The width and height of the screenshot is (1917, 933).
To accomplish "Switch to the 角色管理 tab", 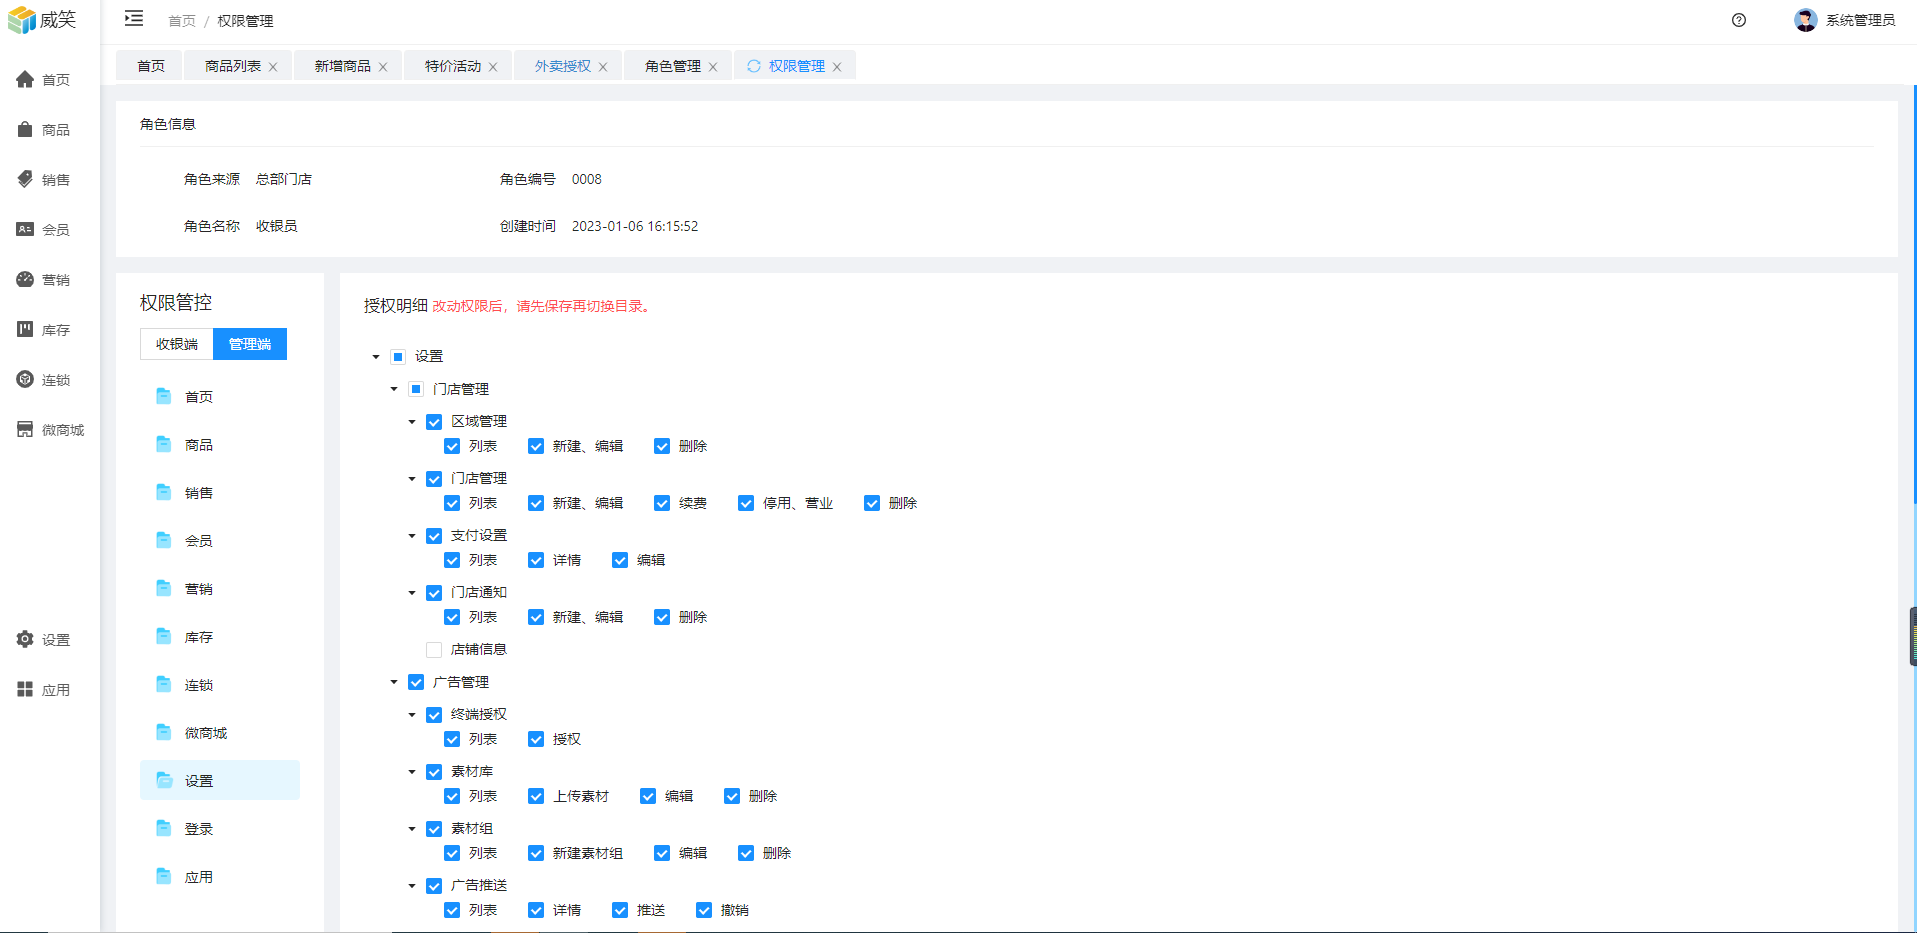I will pyautogui.click(x=672, y=66).
